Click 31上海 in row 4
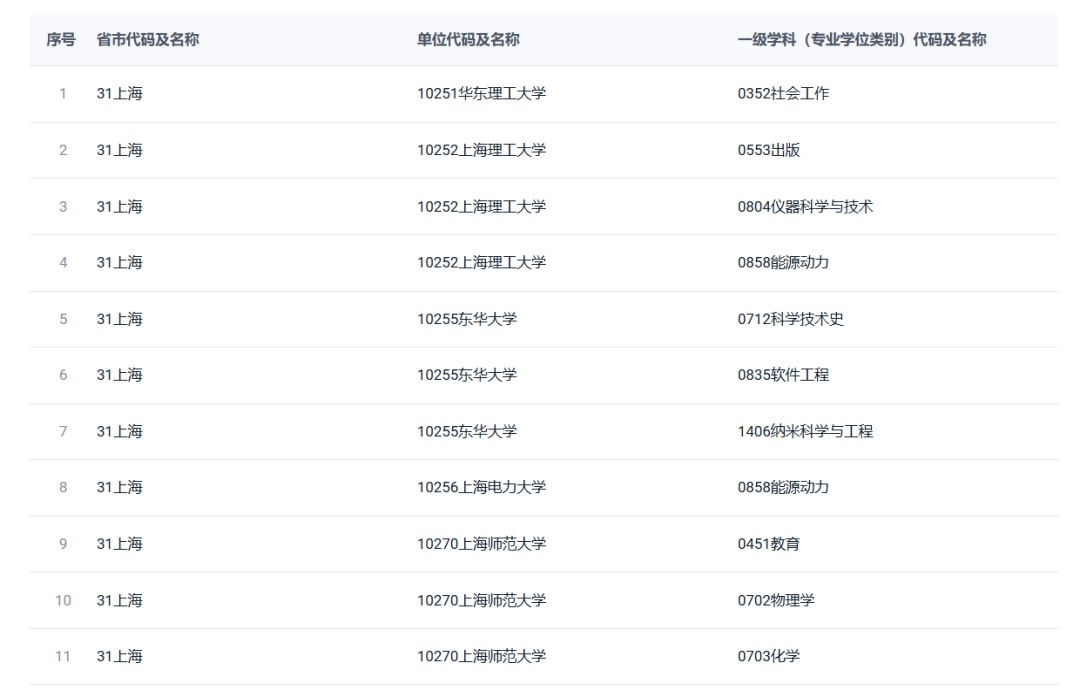This screenshot has height=690, width=1080. [x=119, y=262]
